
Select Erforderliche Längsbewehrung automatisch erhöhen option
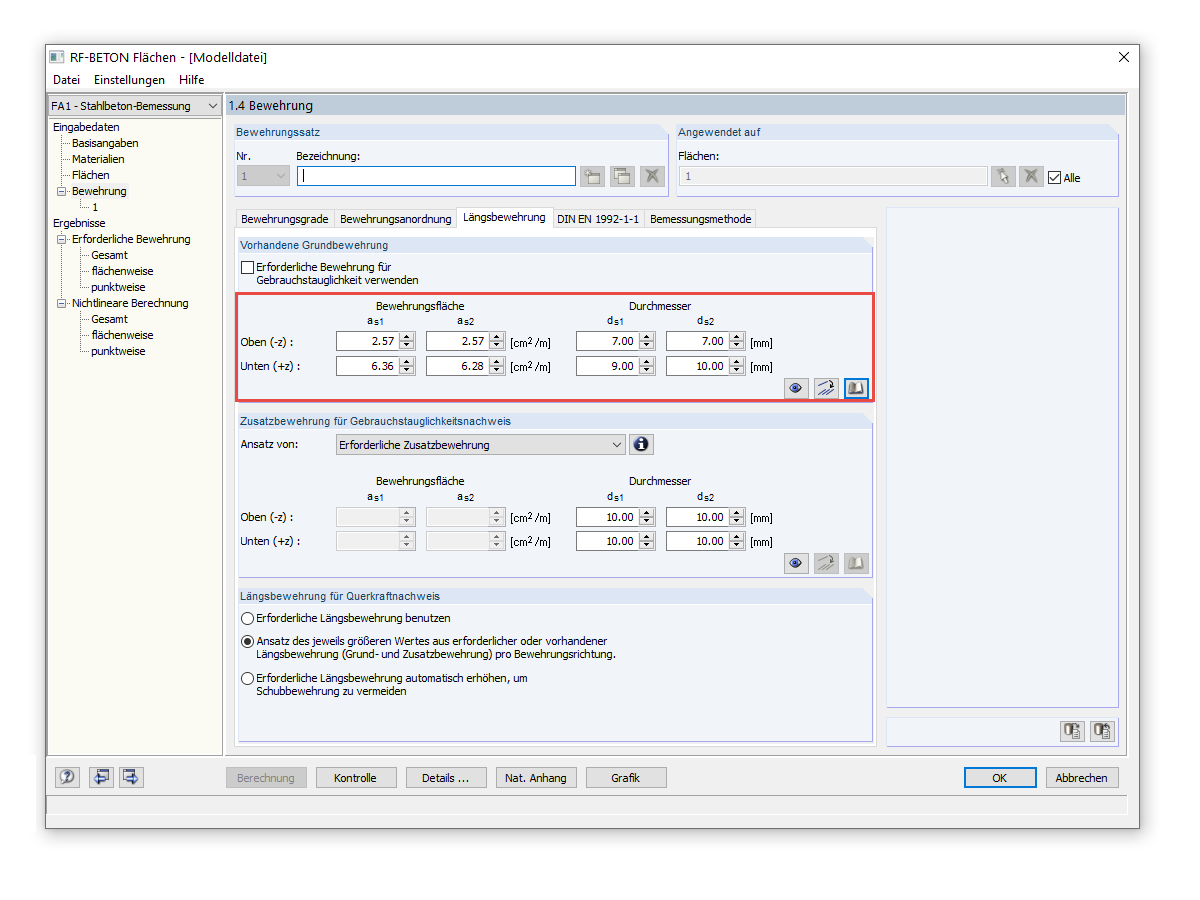click(x=247, y=678)
